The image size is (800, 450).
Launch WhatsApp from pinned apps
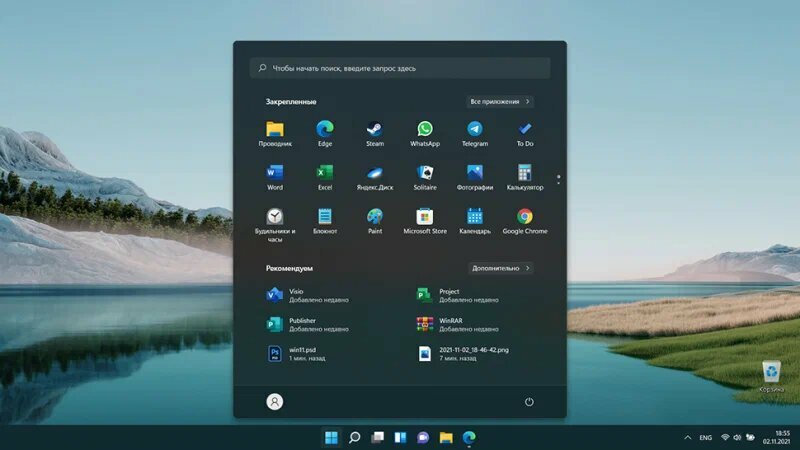(424, 134)
